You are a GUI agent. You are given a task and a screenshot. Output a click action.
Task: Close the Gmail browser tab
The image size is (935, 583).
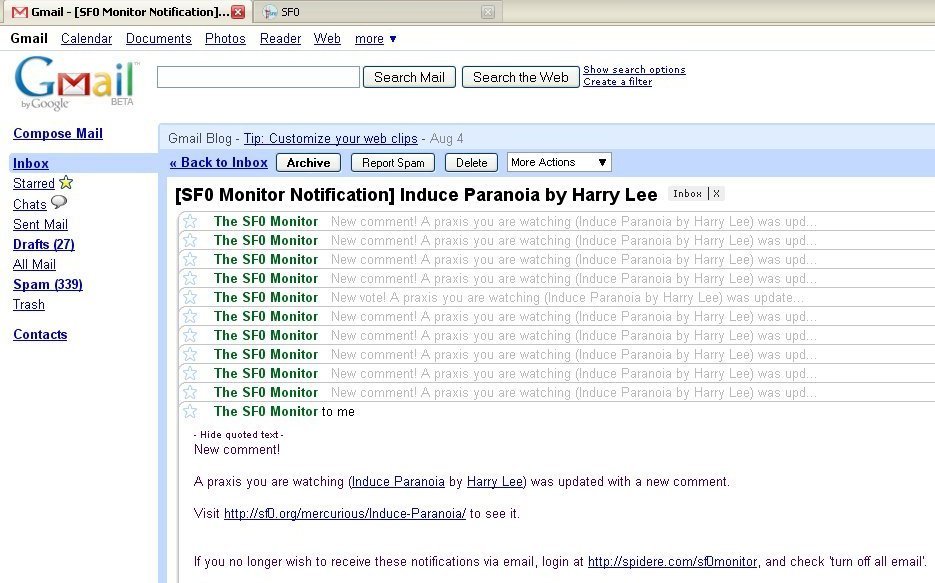coord(238,12)
